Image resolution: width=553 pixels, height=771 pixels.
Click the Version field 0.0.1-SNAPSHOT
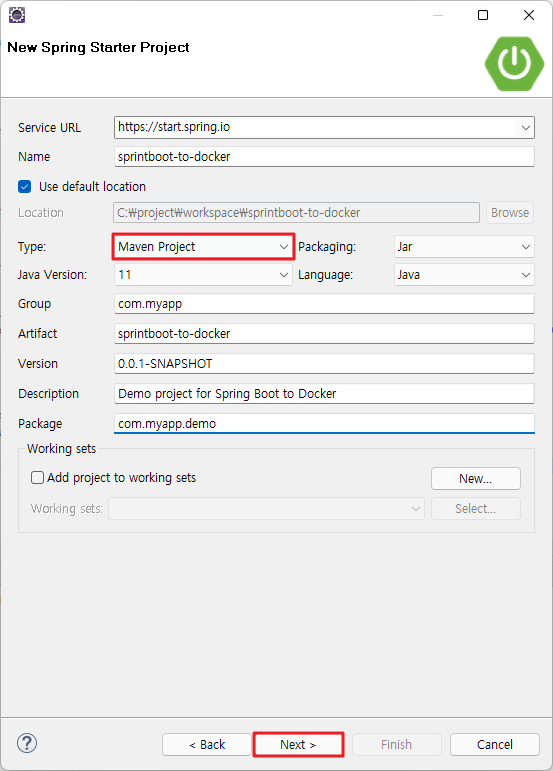324,364
